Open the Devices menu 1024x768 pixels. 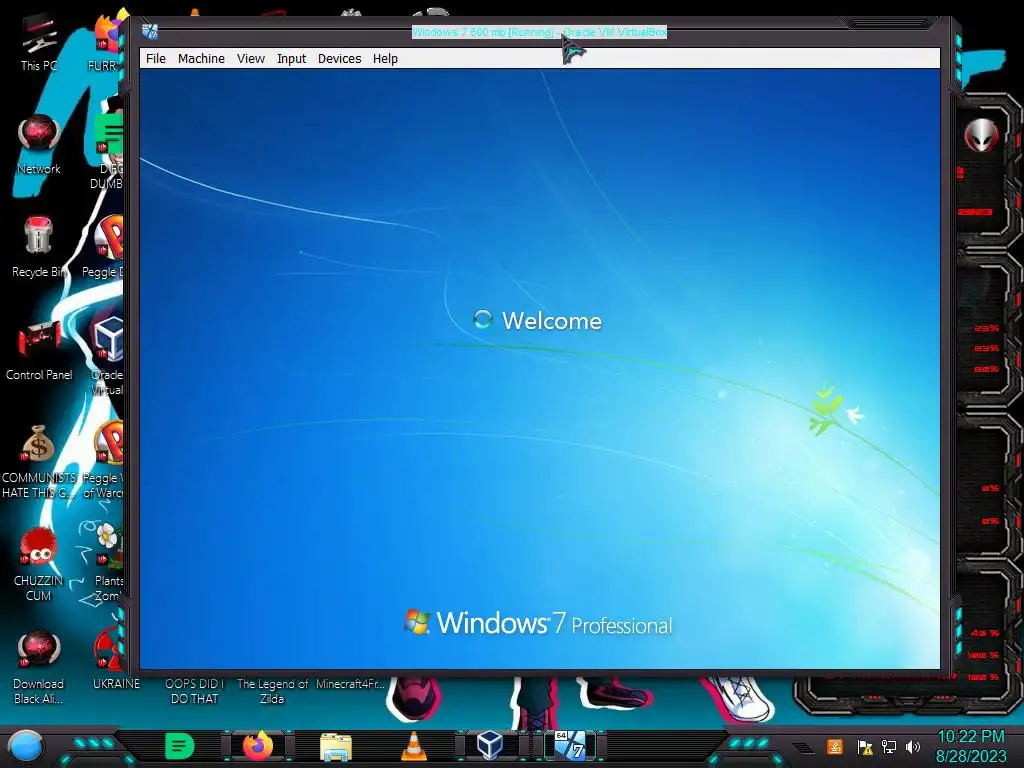340,59
